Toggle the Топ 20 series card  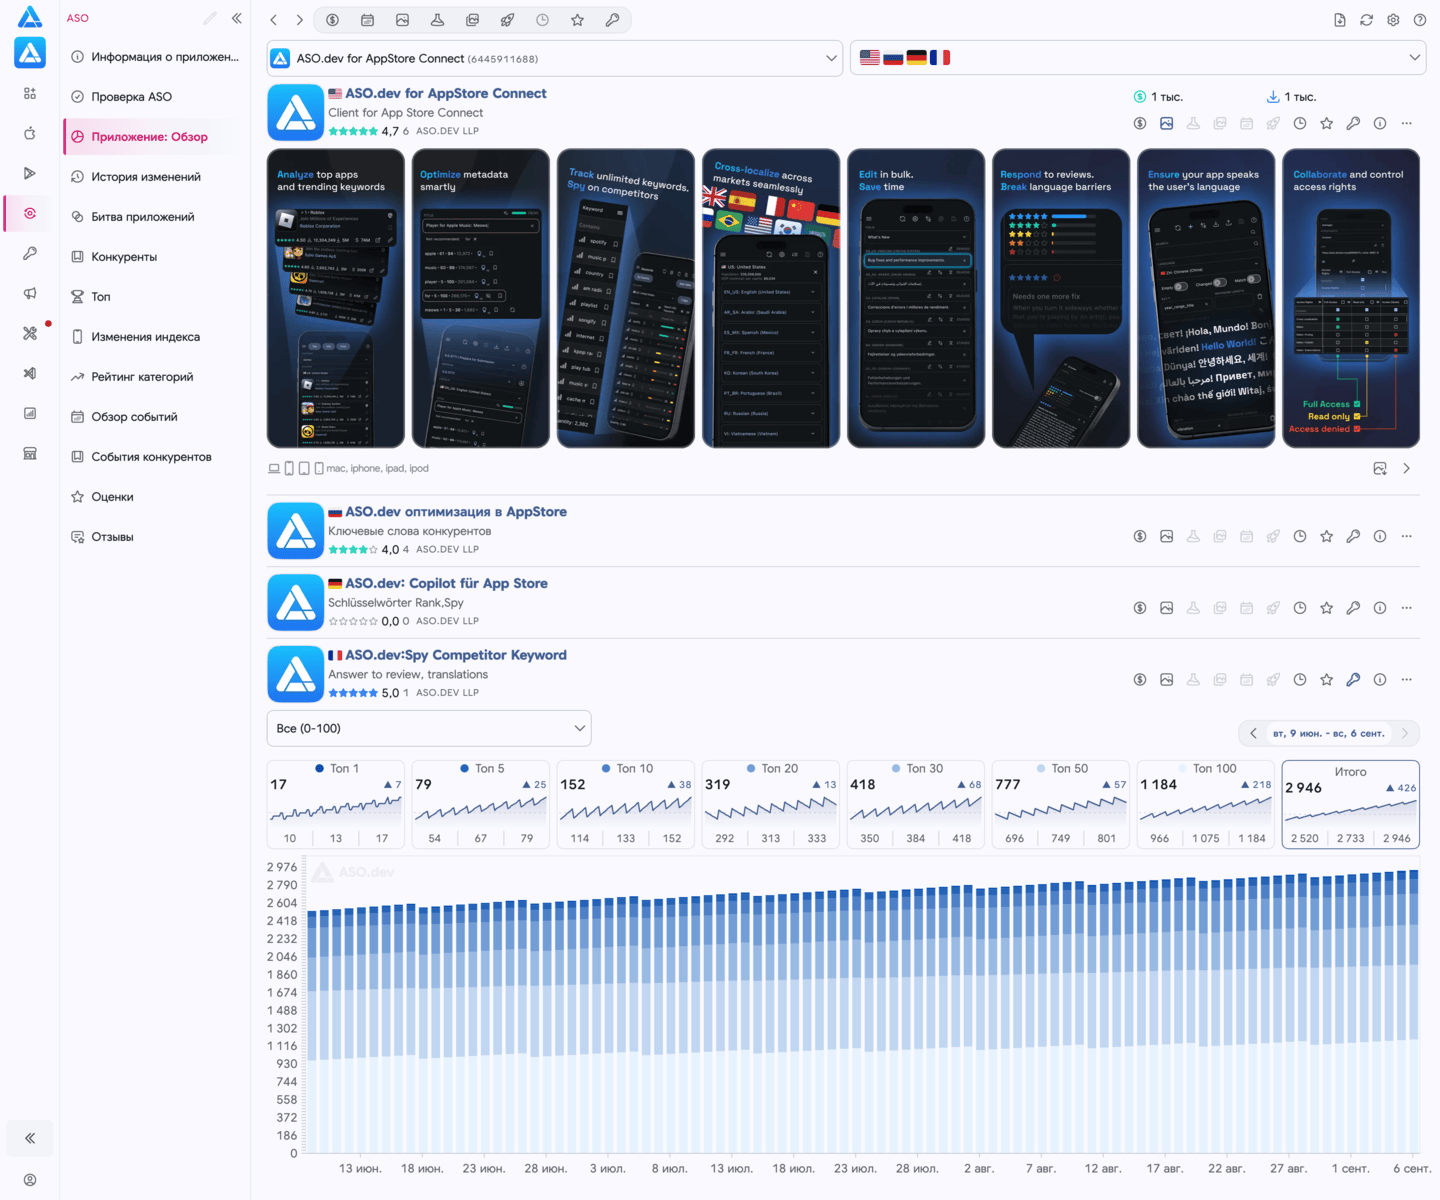coord(771,804)
